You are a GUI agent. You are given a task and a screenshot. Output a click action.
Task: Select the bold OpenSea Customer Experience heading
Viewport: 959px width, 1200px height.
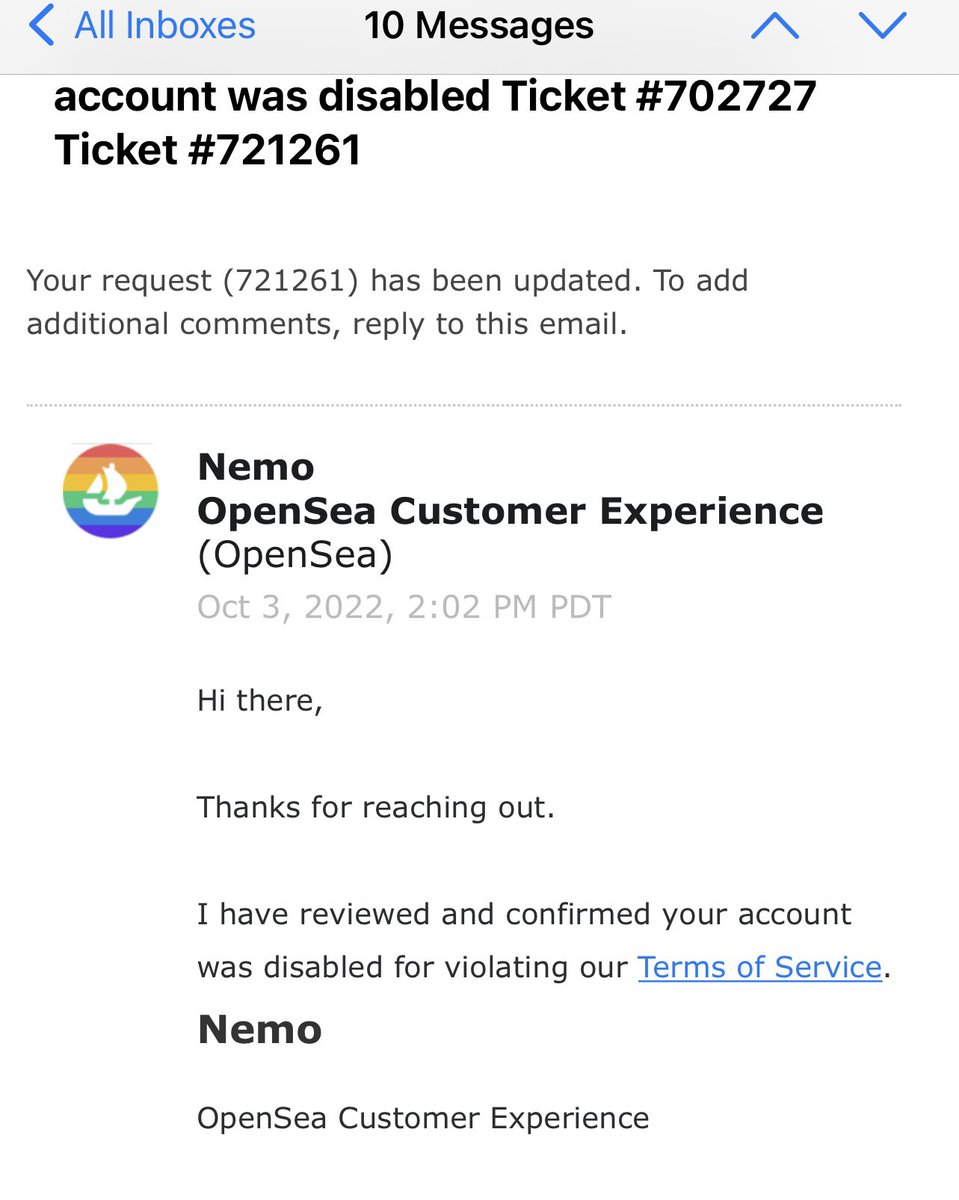pyautogui.click(x=510, y=511)
